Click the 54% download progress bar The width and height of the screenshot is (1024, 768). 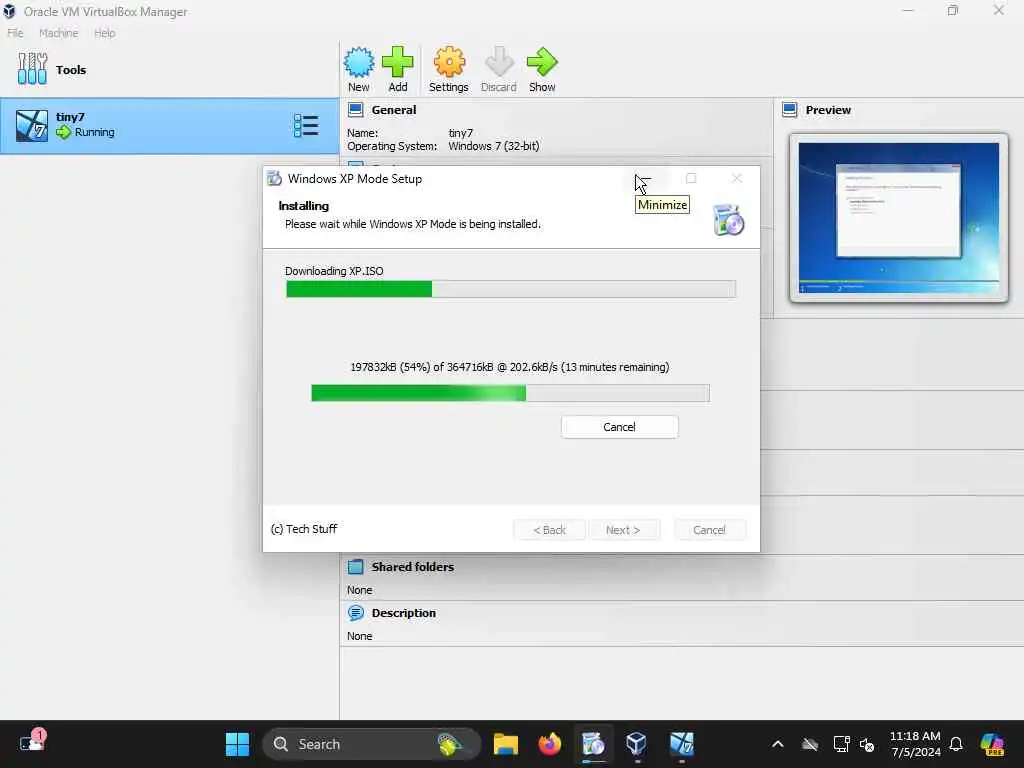510,392
